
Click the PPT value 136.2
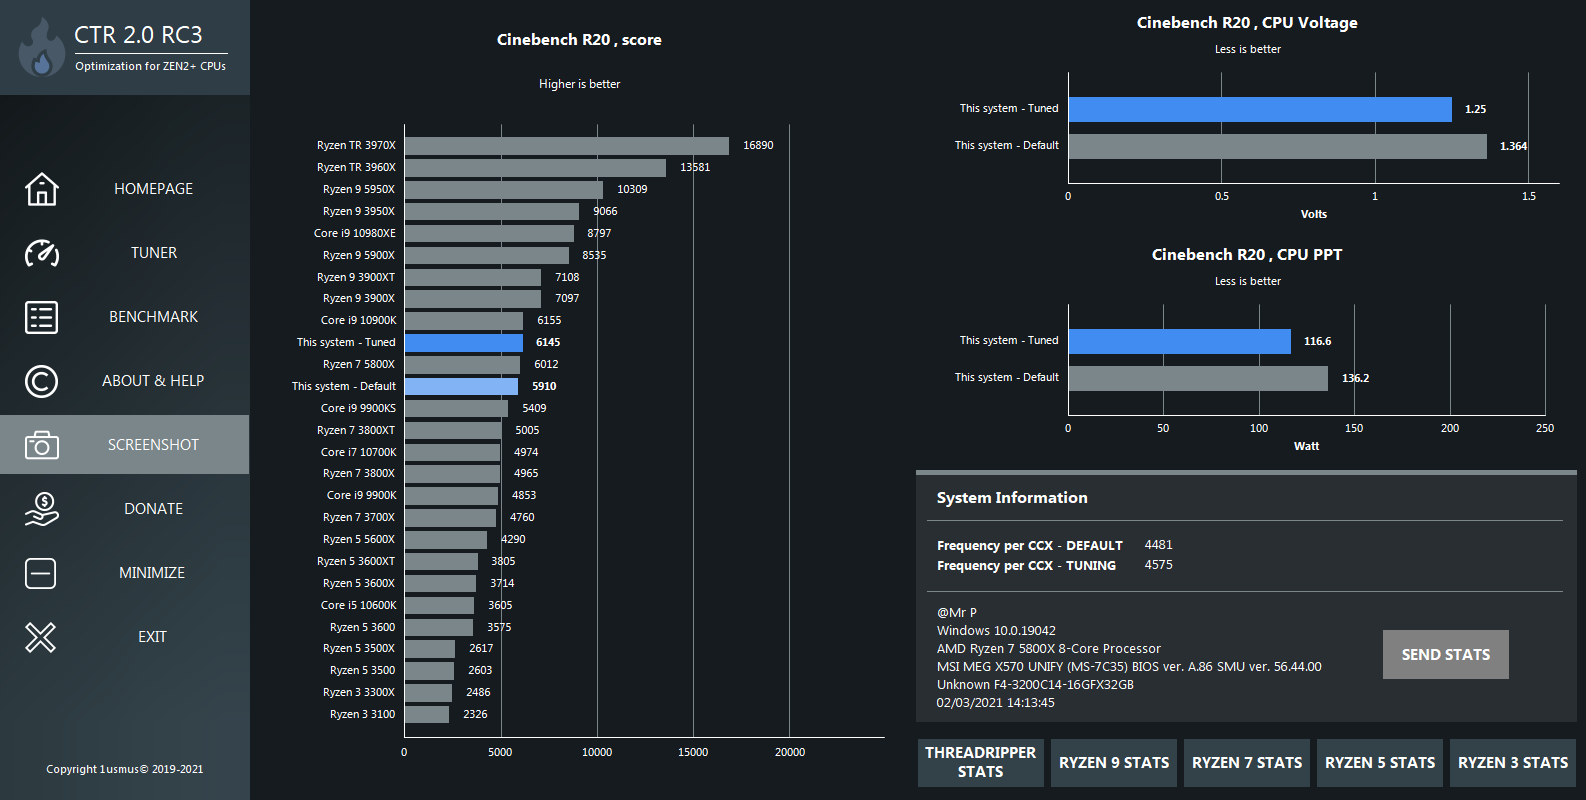[x=1355, y=378]
